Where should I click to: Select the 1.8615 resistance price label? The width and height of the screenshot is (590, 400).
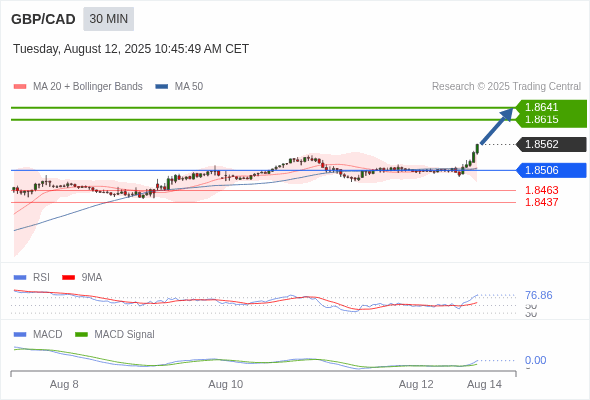(x=541, y=119)
